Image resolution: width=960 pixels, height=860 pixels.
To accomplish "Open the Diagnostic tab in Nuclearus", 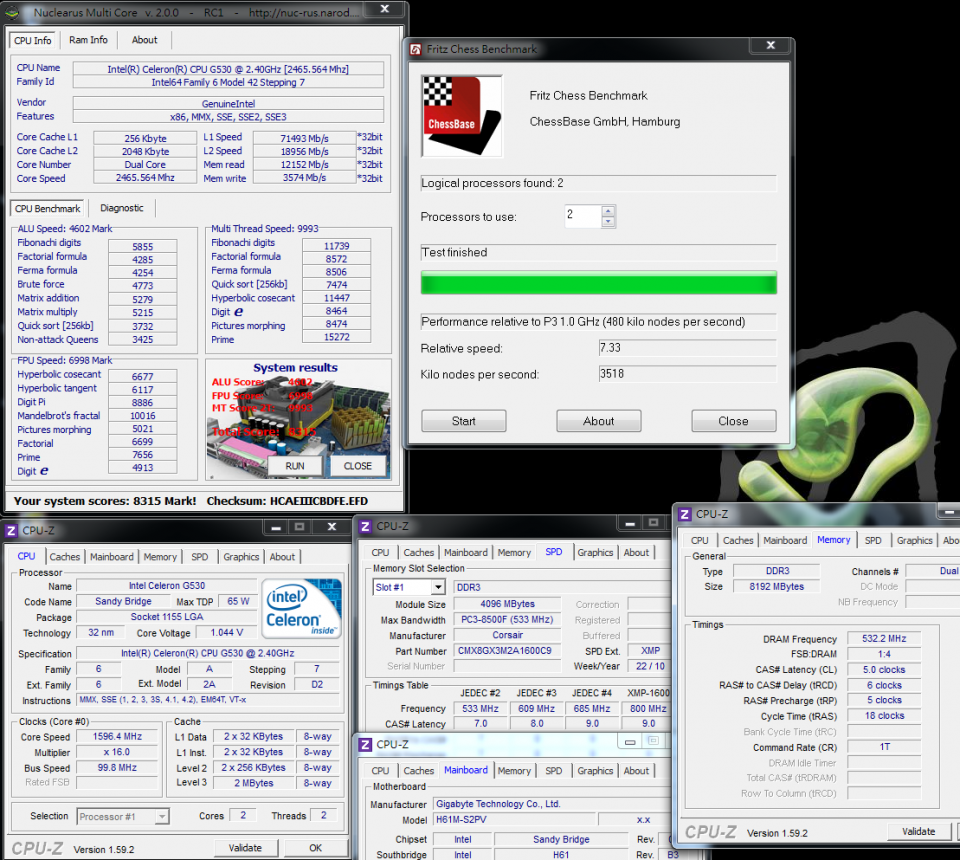I will [122, 207].
